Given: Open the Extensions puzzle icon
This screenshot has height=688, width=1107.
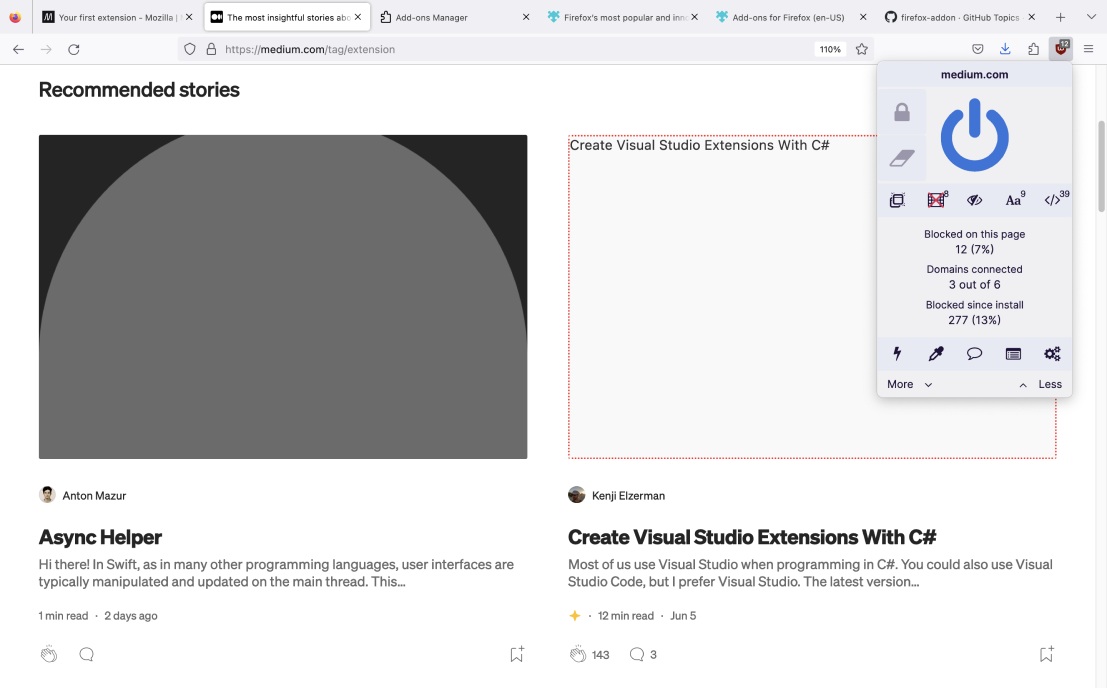Looking at the screenshot, I should pos(1033,49).
